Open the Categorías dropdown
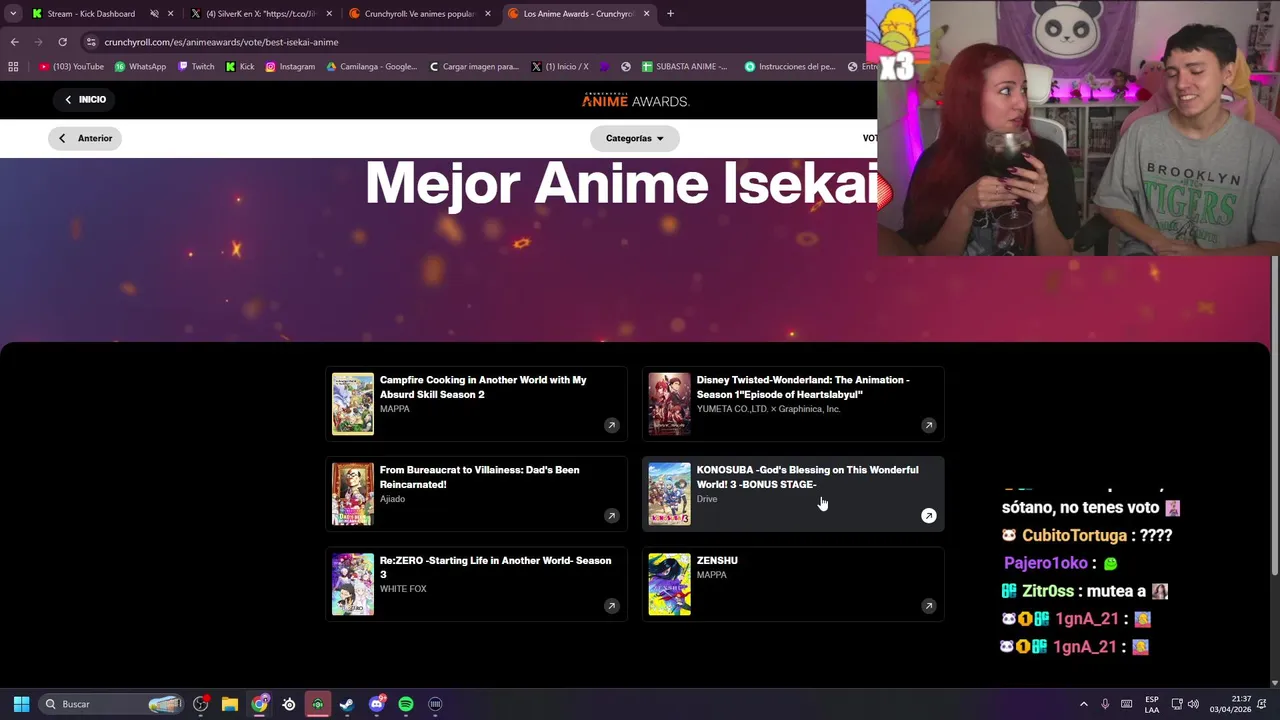This screenshot has width=1280, height=720. pos(634,139)
